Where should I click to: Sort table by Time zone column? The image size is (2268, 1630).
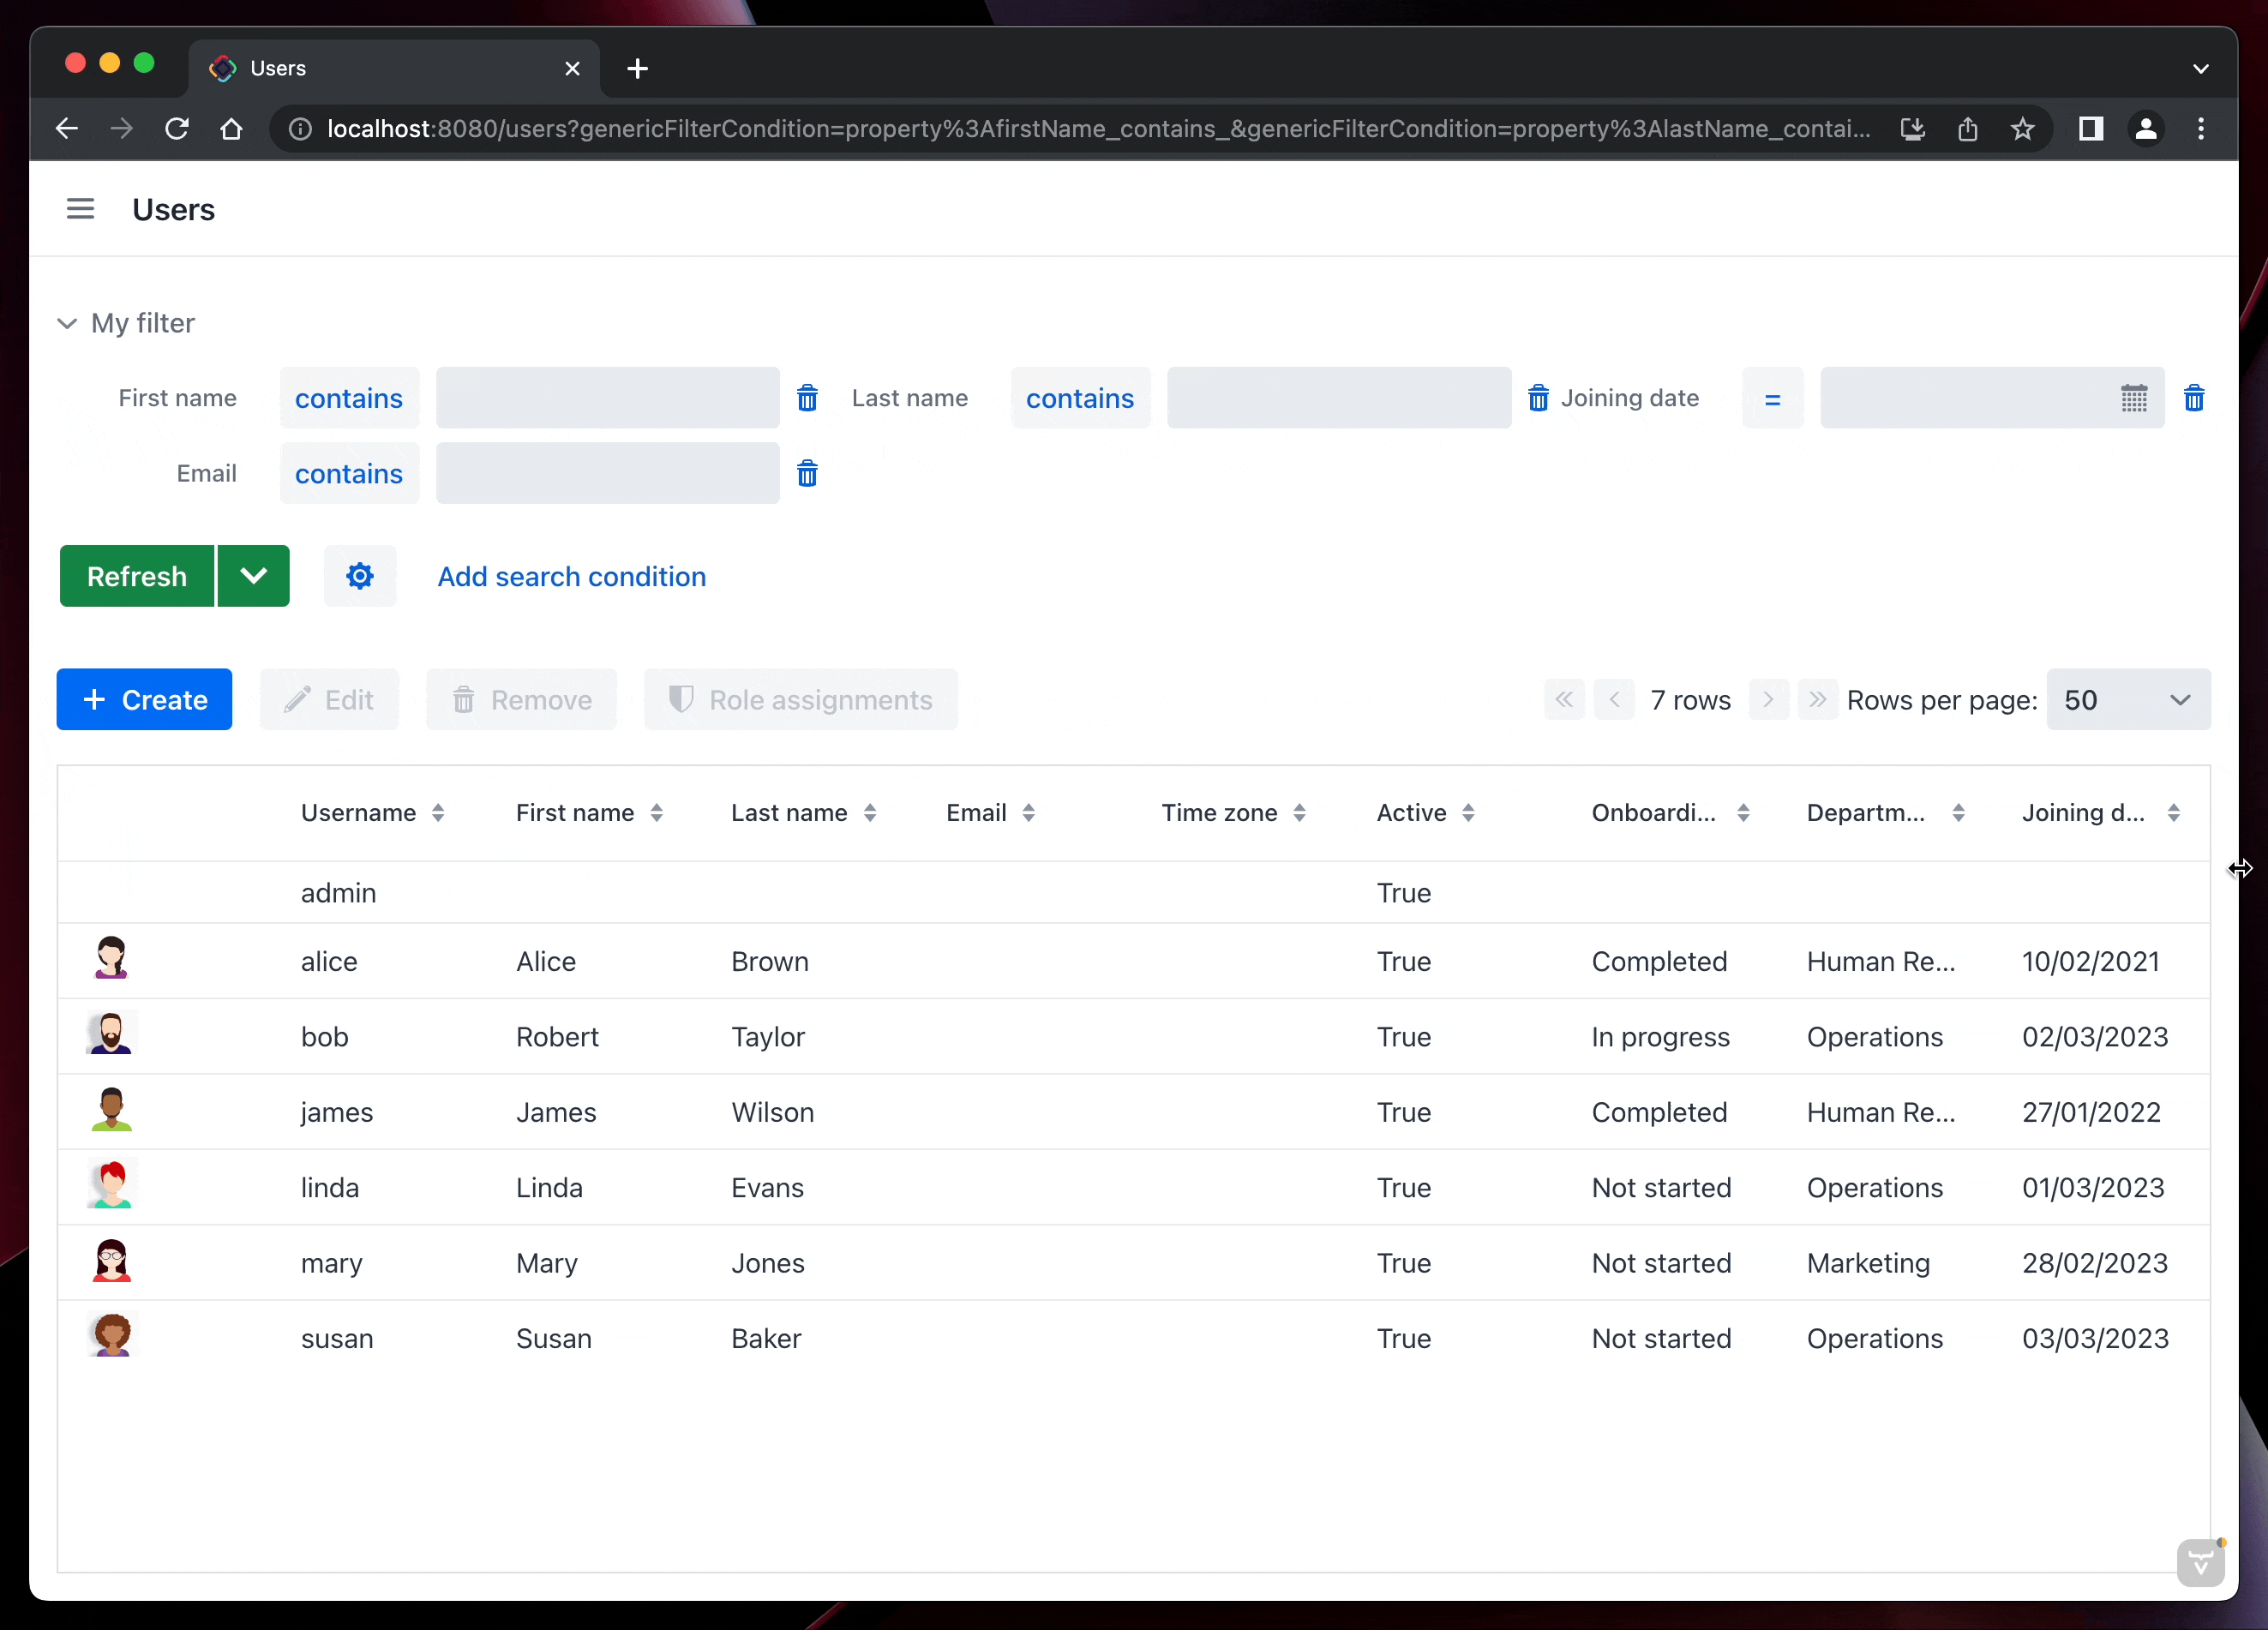tap(1299, 813)
